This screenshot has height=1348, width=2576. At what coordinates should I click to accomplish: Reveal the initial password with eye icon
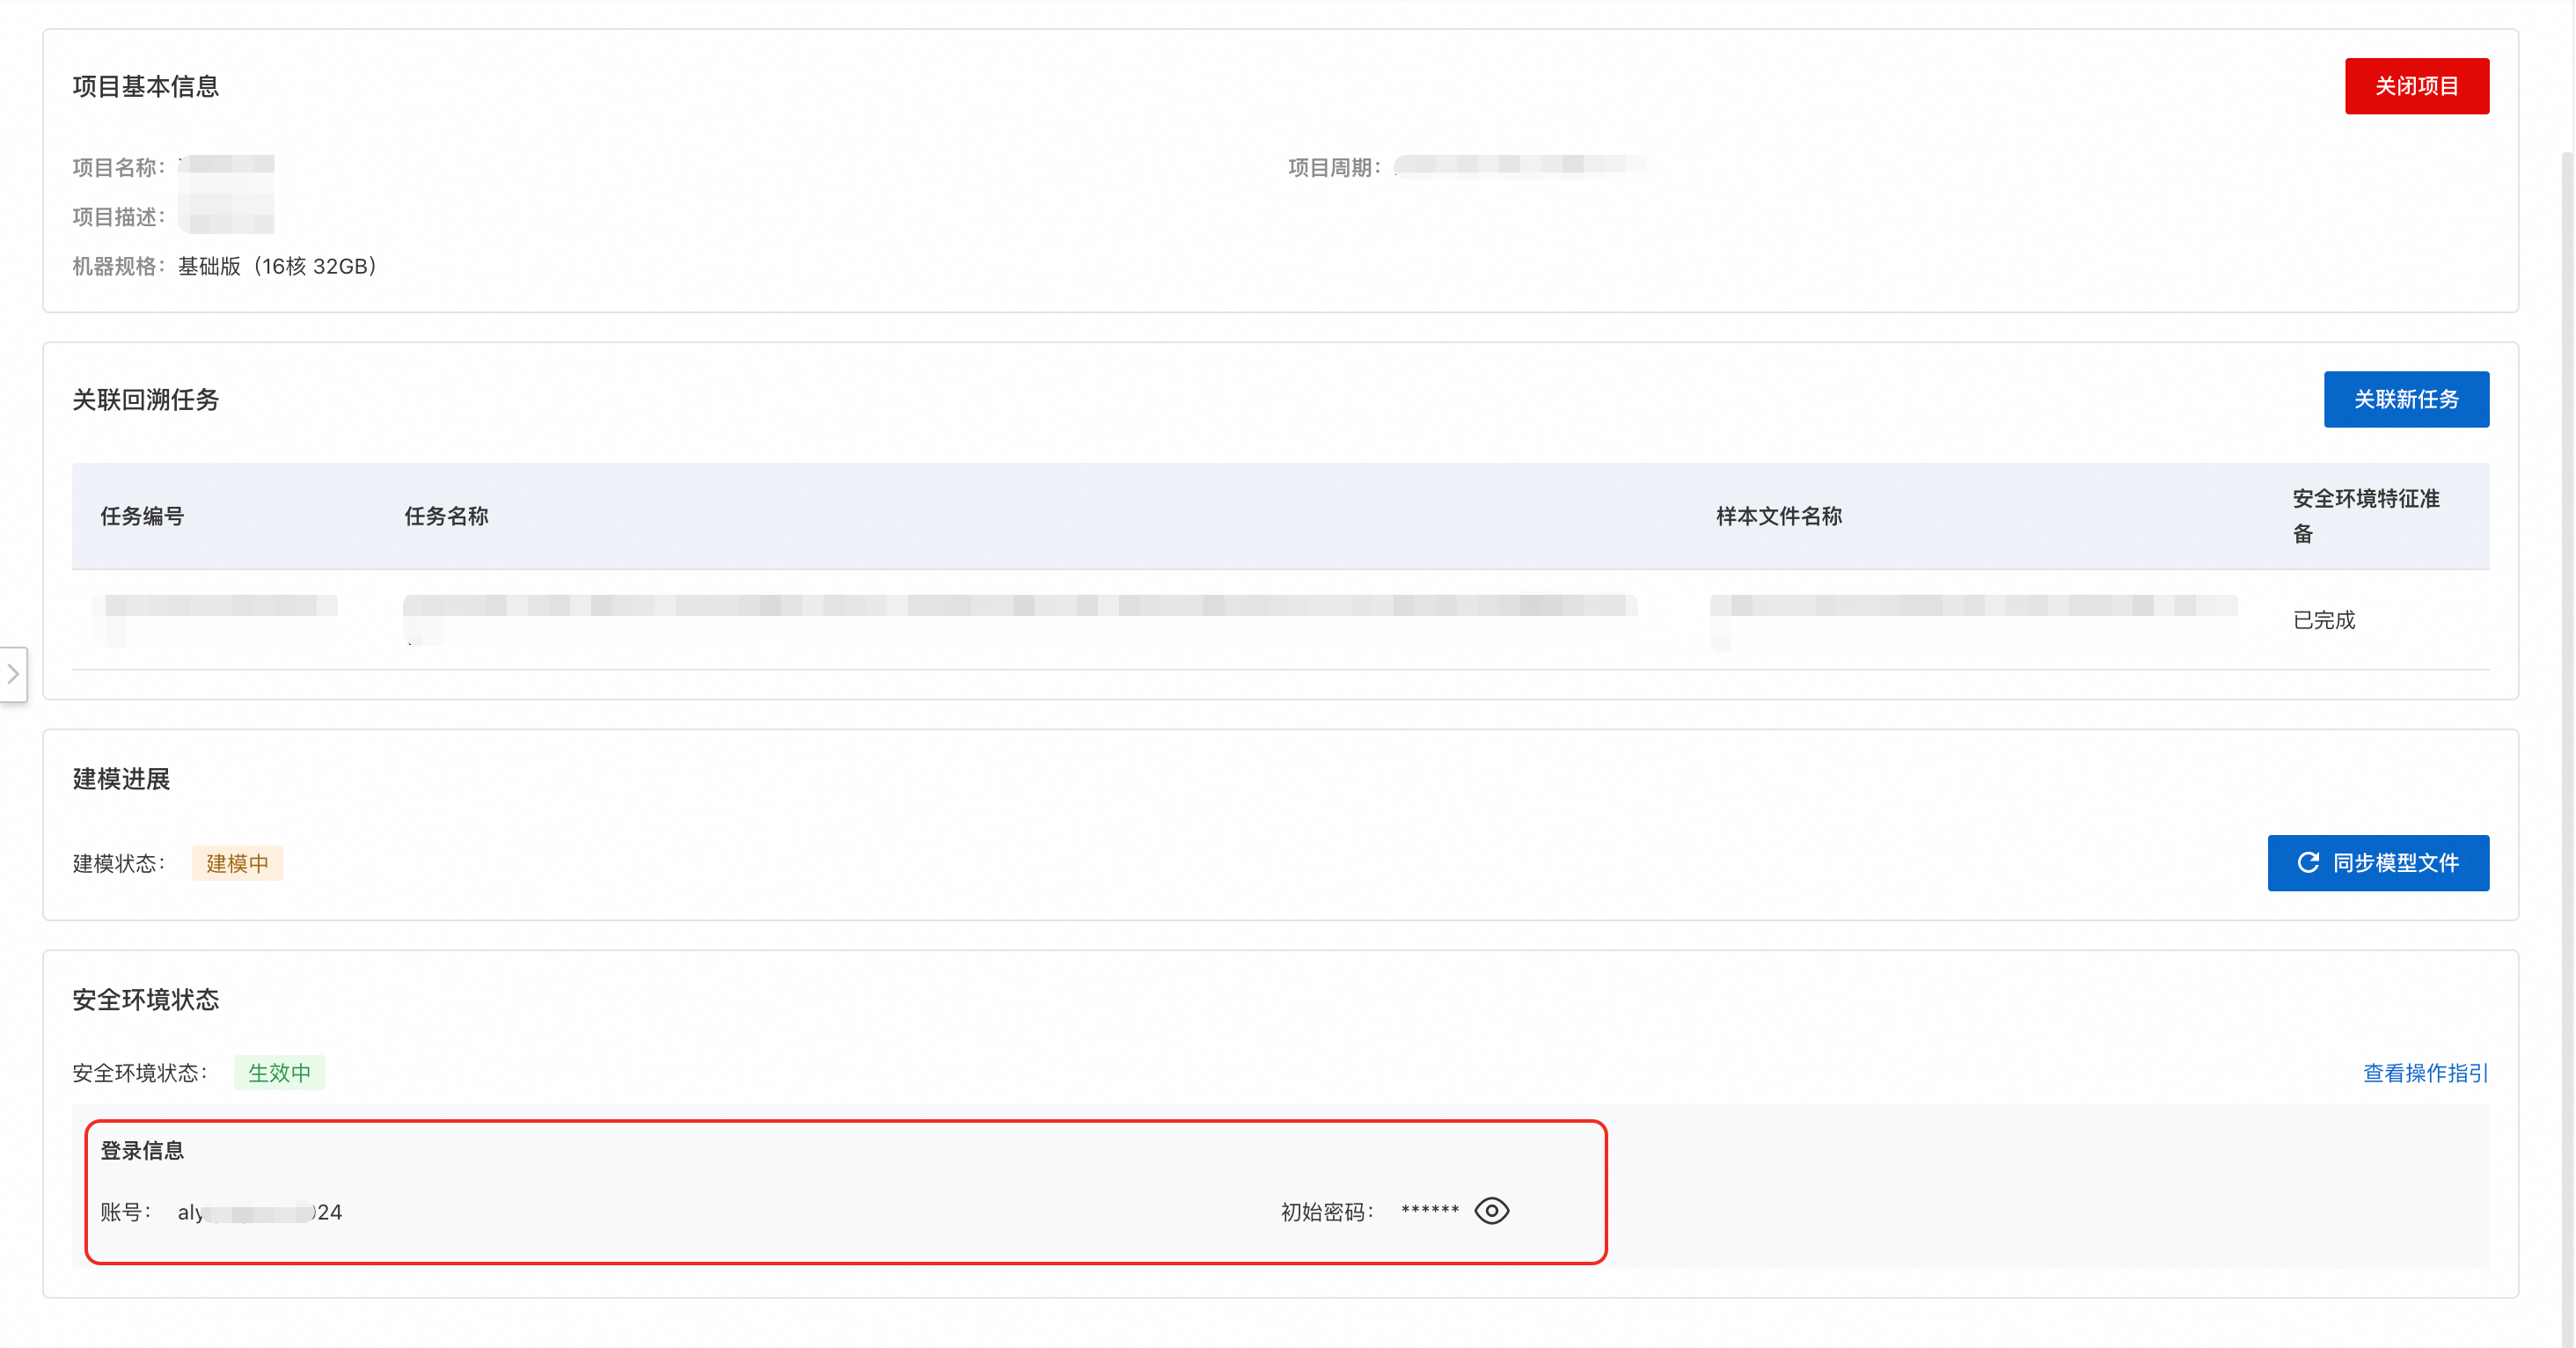pyautogui.click(x=1491, y=1211)
